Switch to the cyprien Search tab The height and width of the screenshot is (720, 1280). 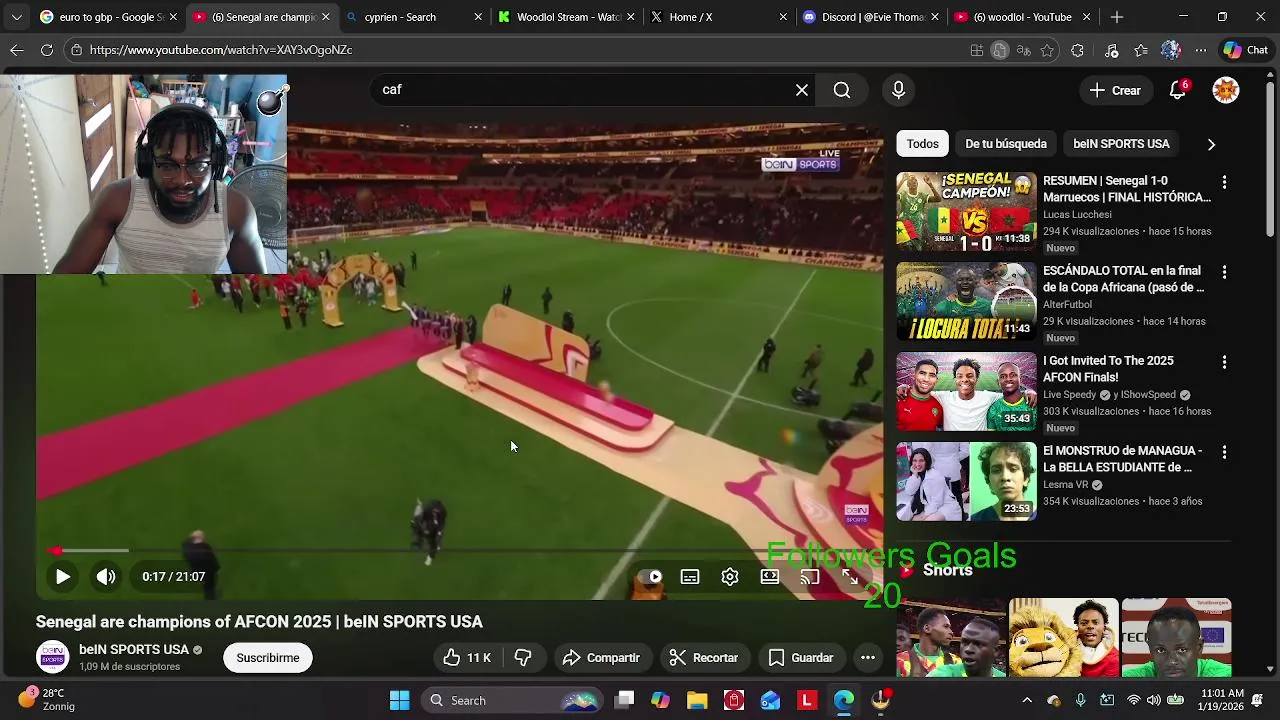click(412, 17)
